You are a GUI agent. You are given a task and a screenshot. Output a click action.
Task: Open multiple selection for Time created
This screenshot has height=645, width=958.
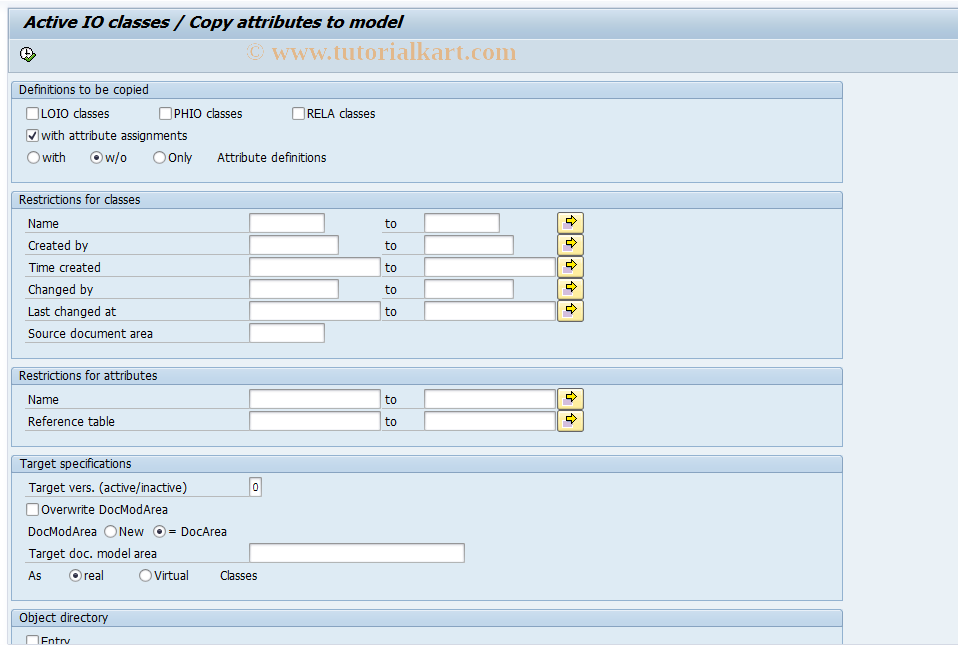click(x=570, y=267)
